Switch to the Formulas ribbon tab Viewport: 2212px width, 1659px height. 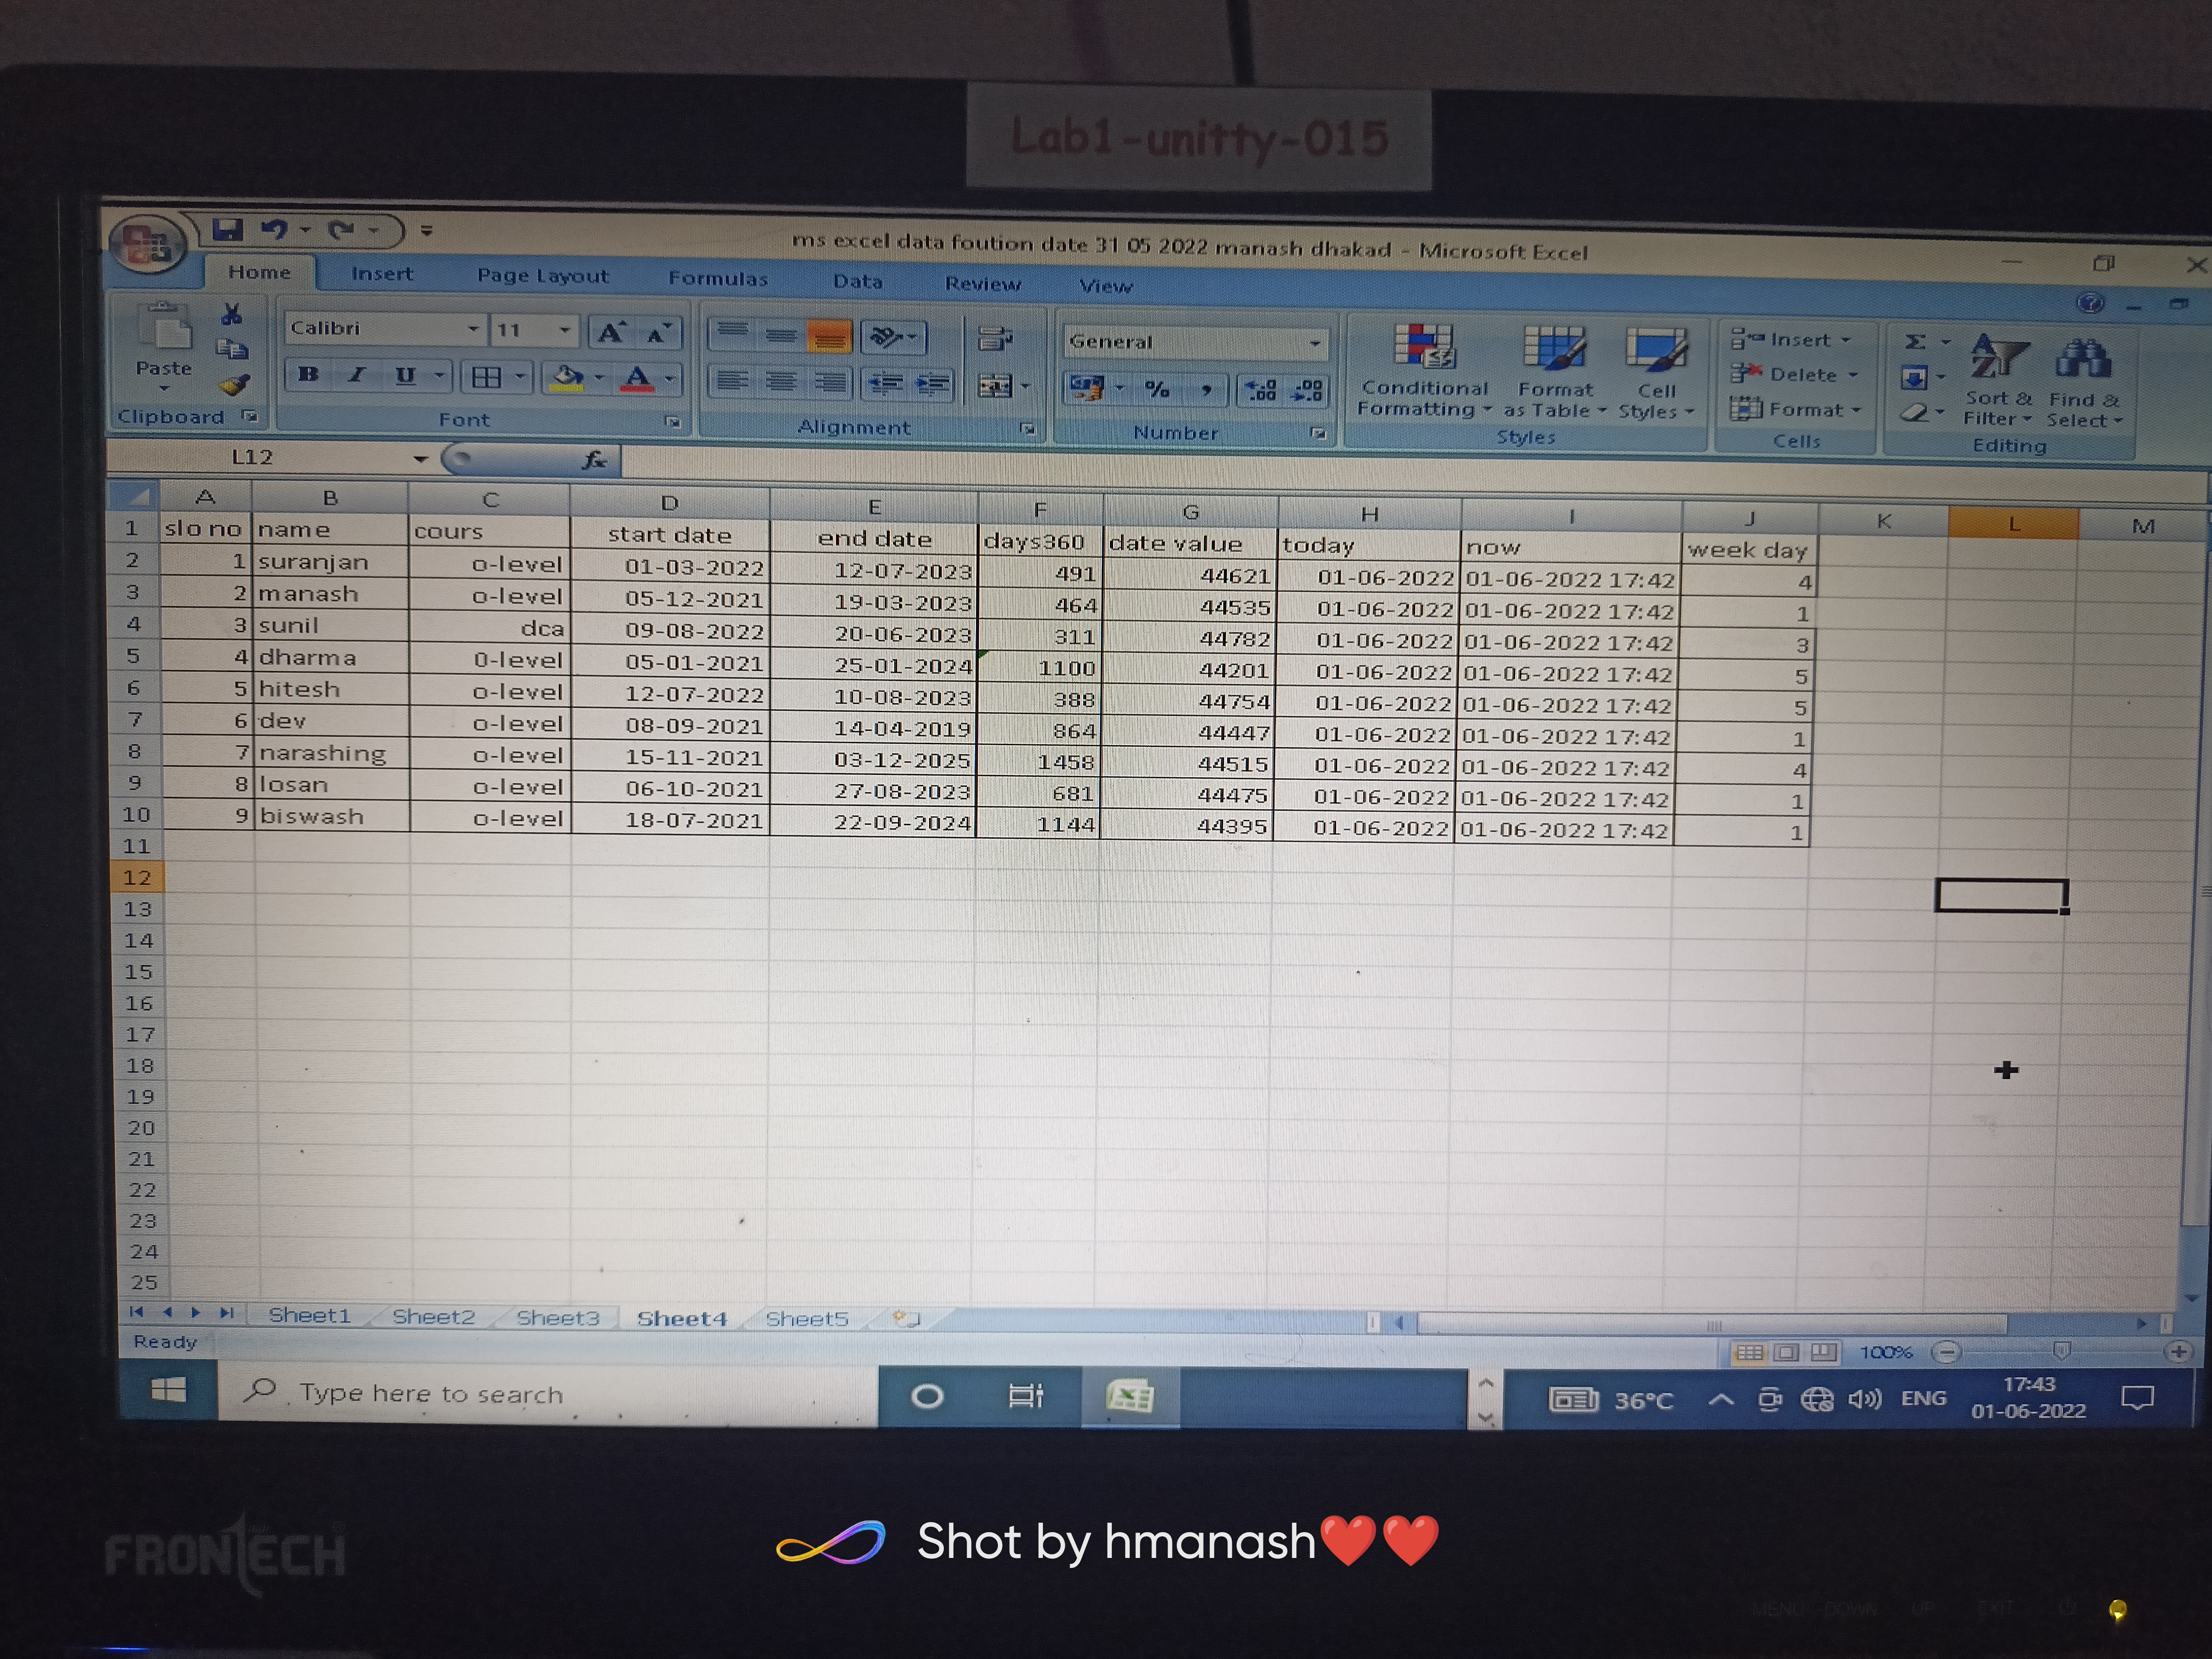tap(718, 279)
